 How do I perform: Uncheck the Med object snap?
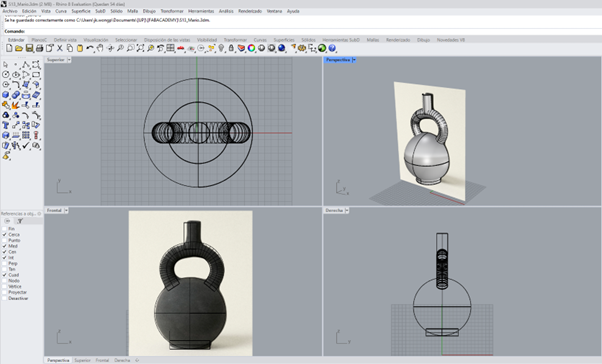point(5,246)
